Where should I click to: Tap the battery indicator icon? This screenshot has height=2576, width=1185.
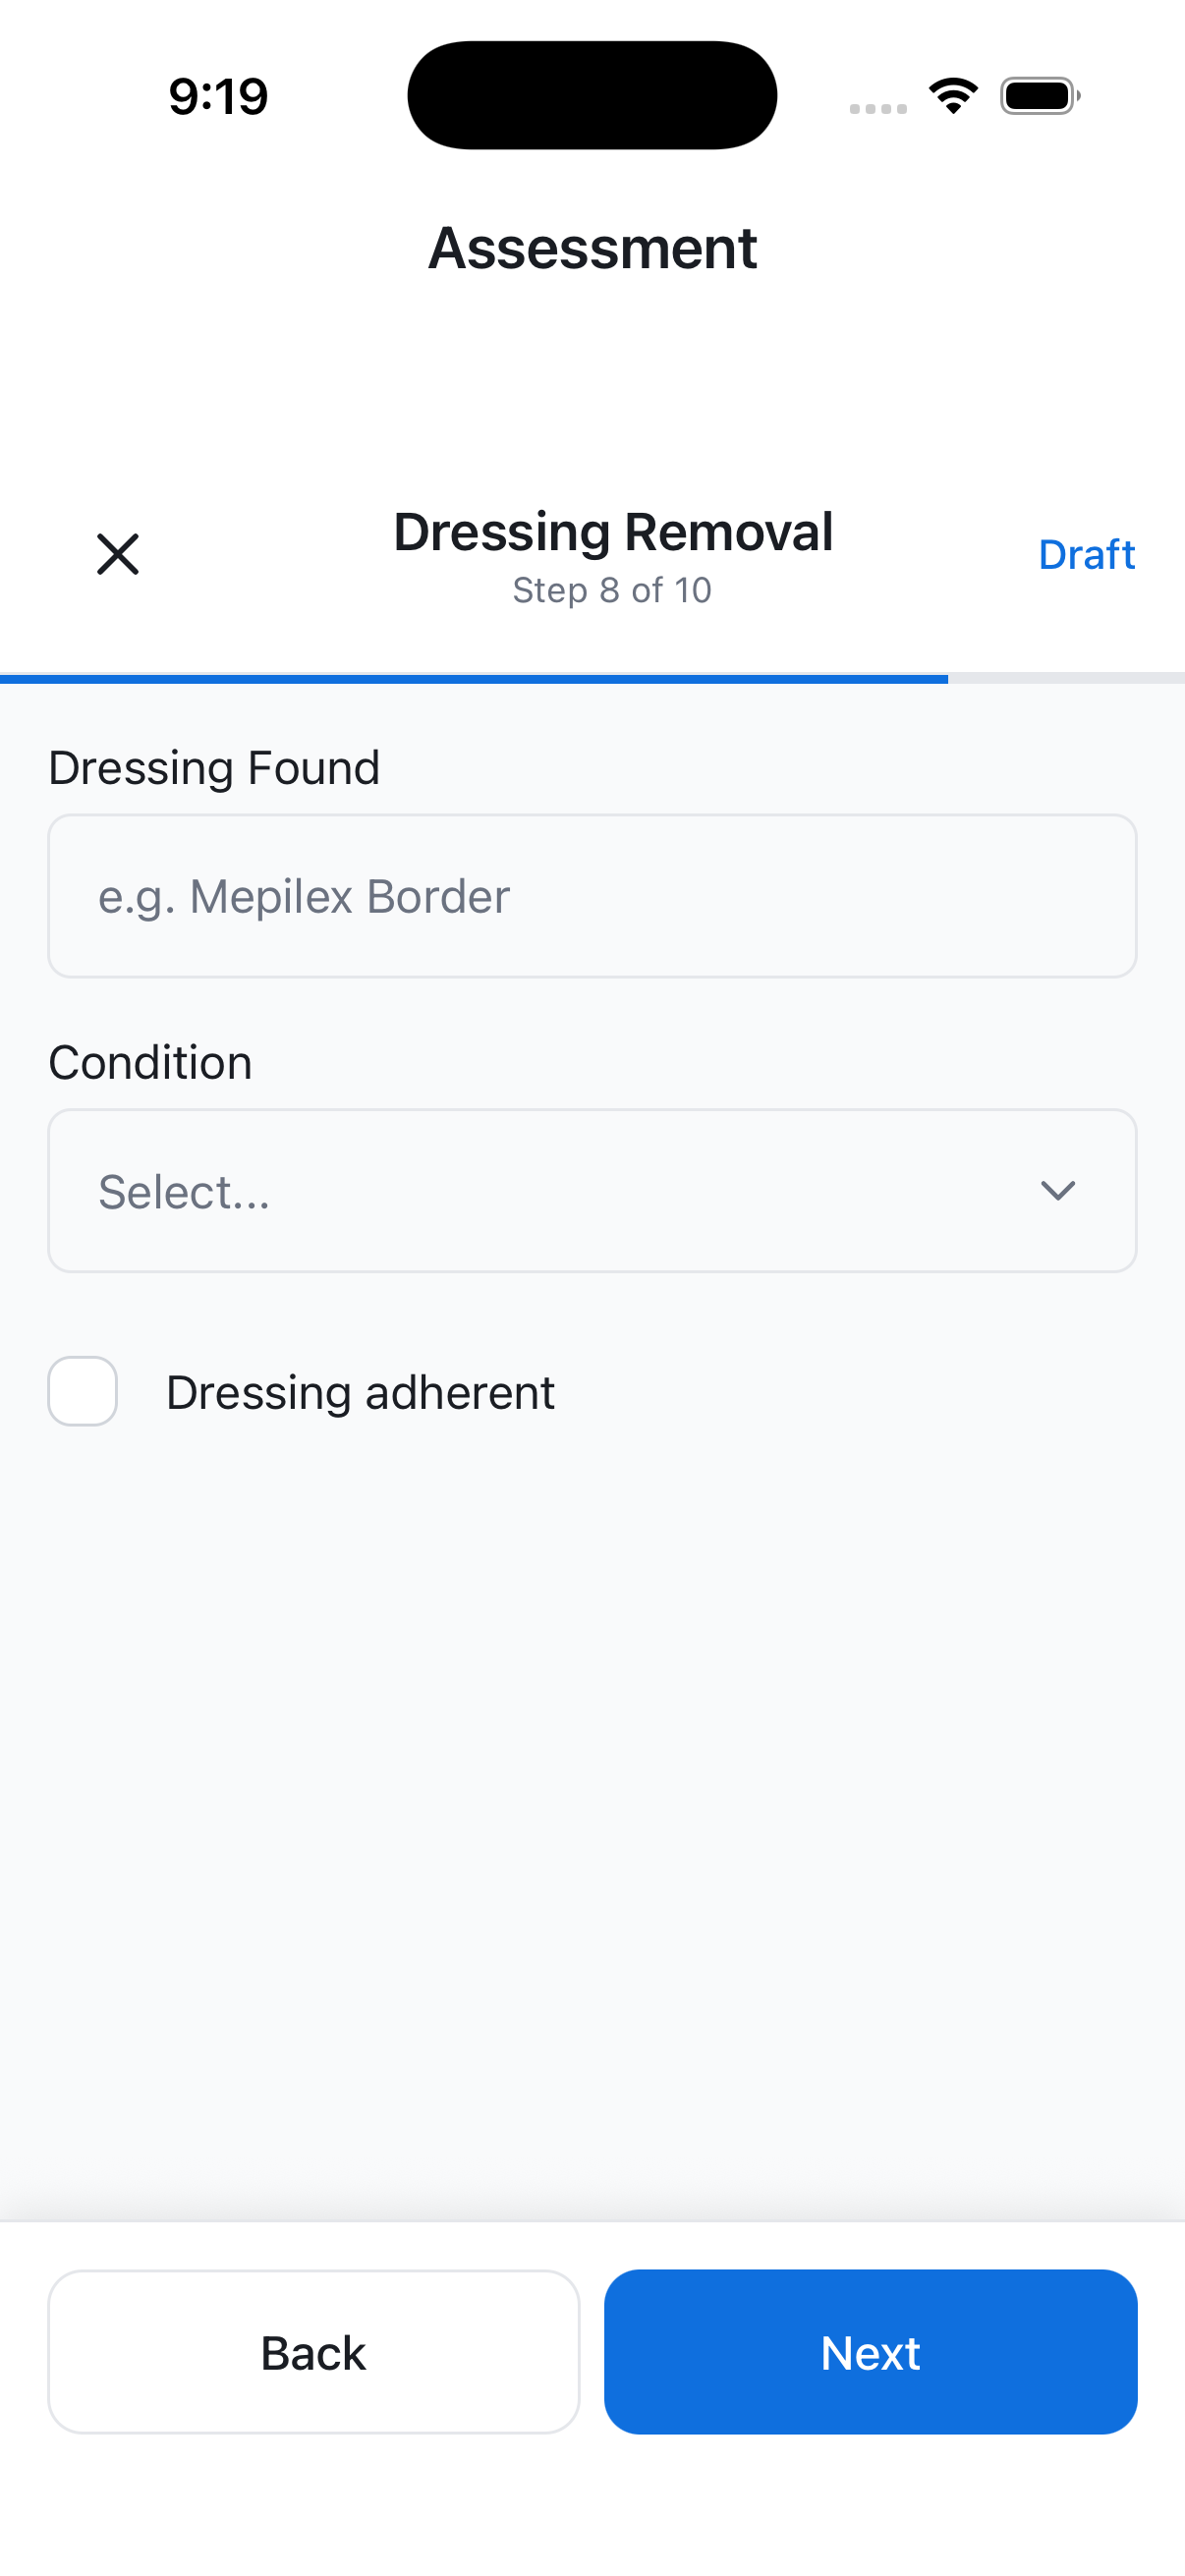(1039, 97)
